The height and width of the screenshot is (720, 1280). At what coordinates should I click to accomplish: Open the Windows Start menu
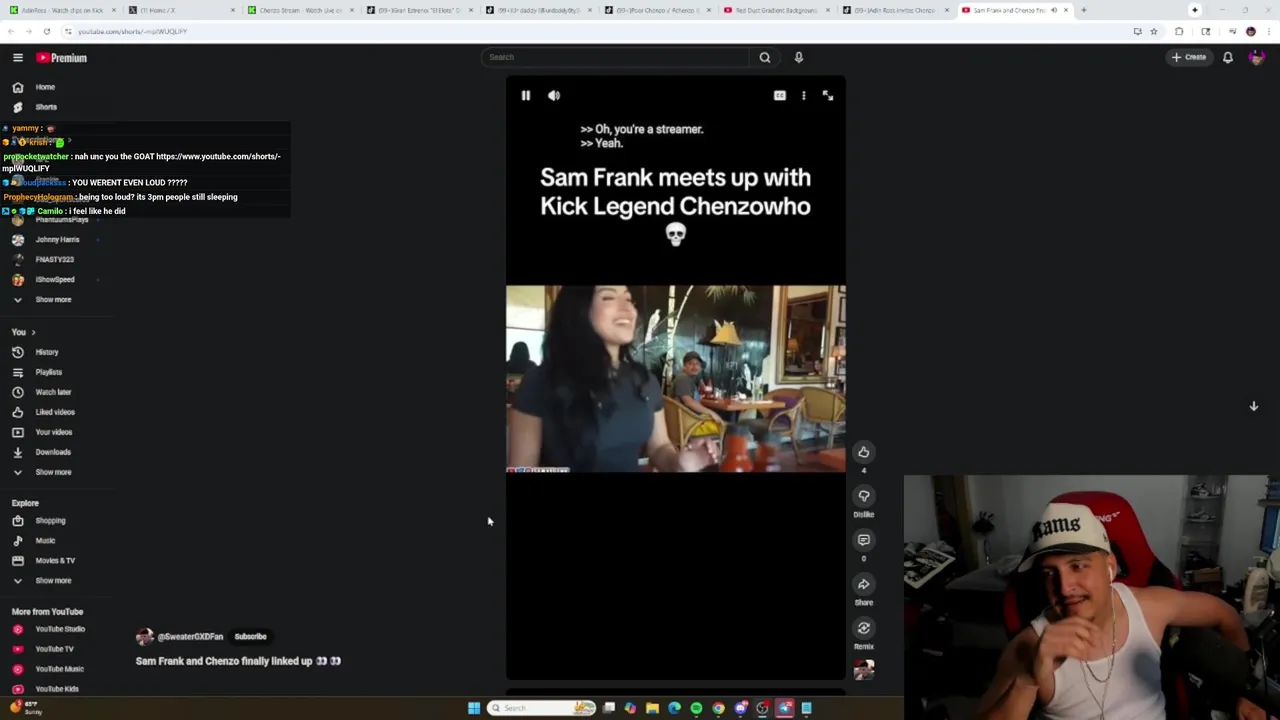click(474, 708)
